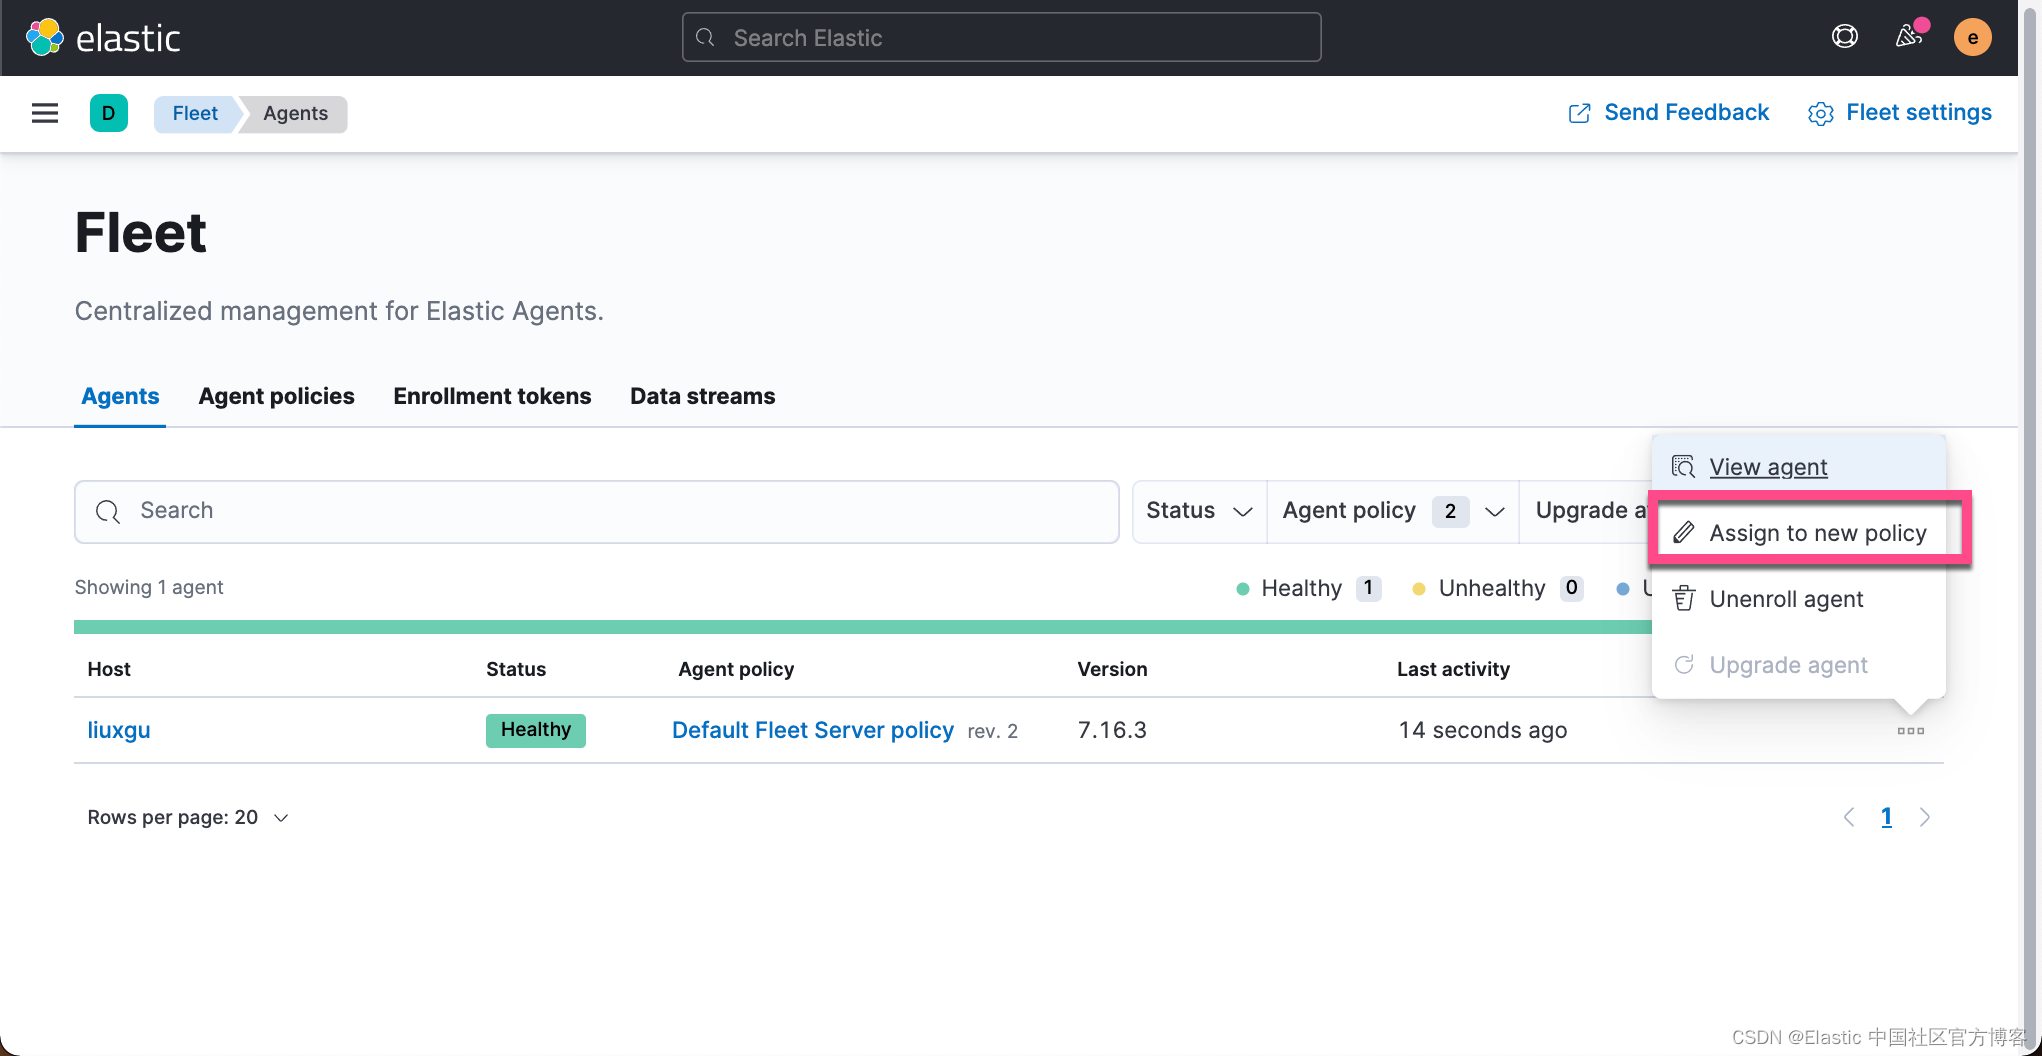Go to the next page arrow
Image resolution: width=2042 pixels, height=1056 pixels.
coord(1925,818)
